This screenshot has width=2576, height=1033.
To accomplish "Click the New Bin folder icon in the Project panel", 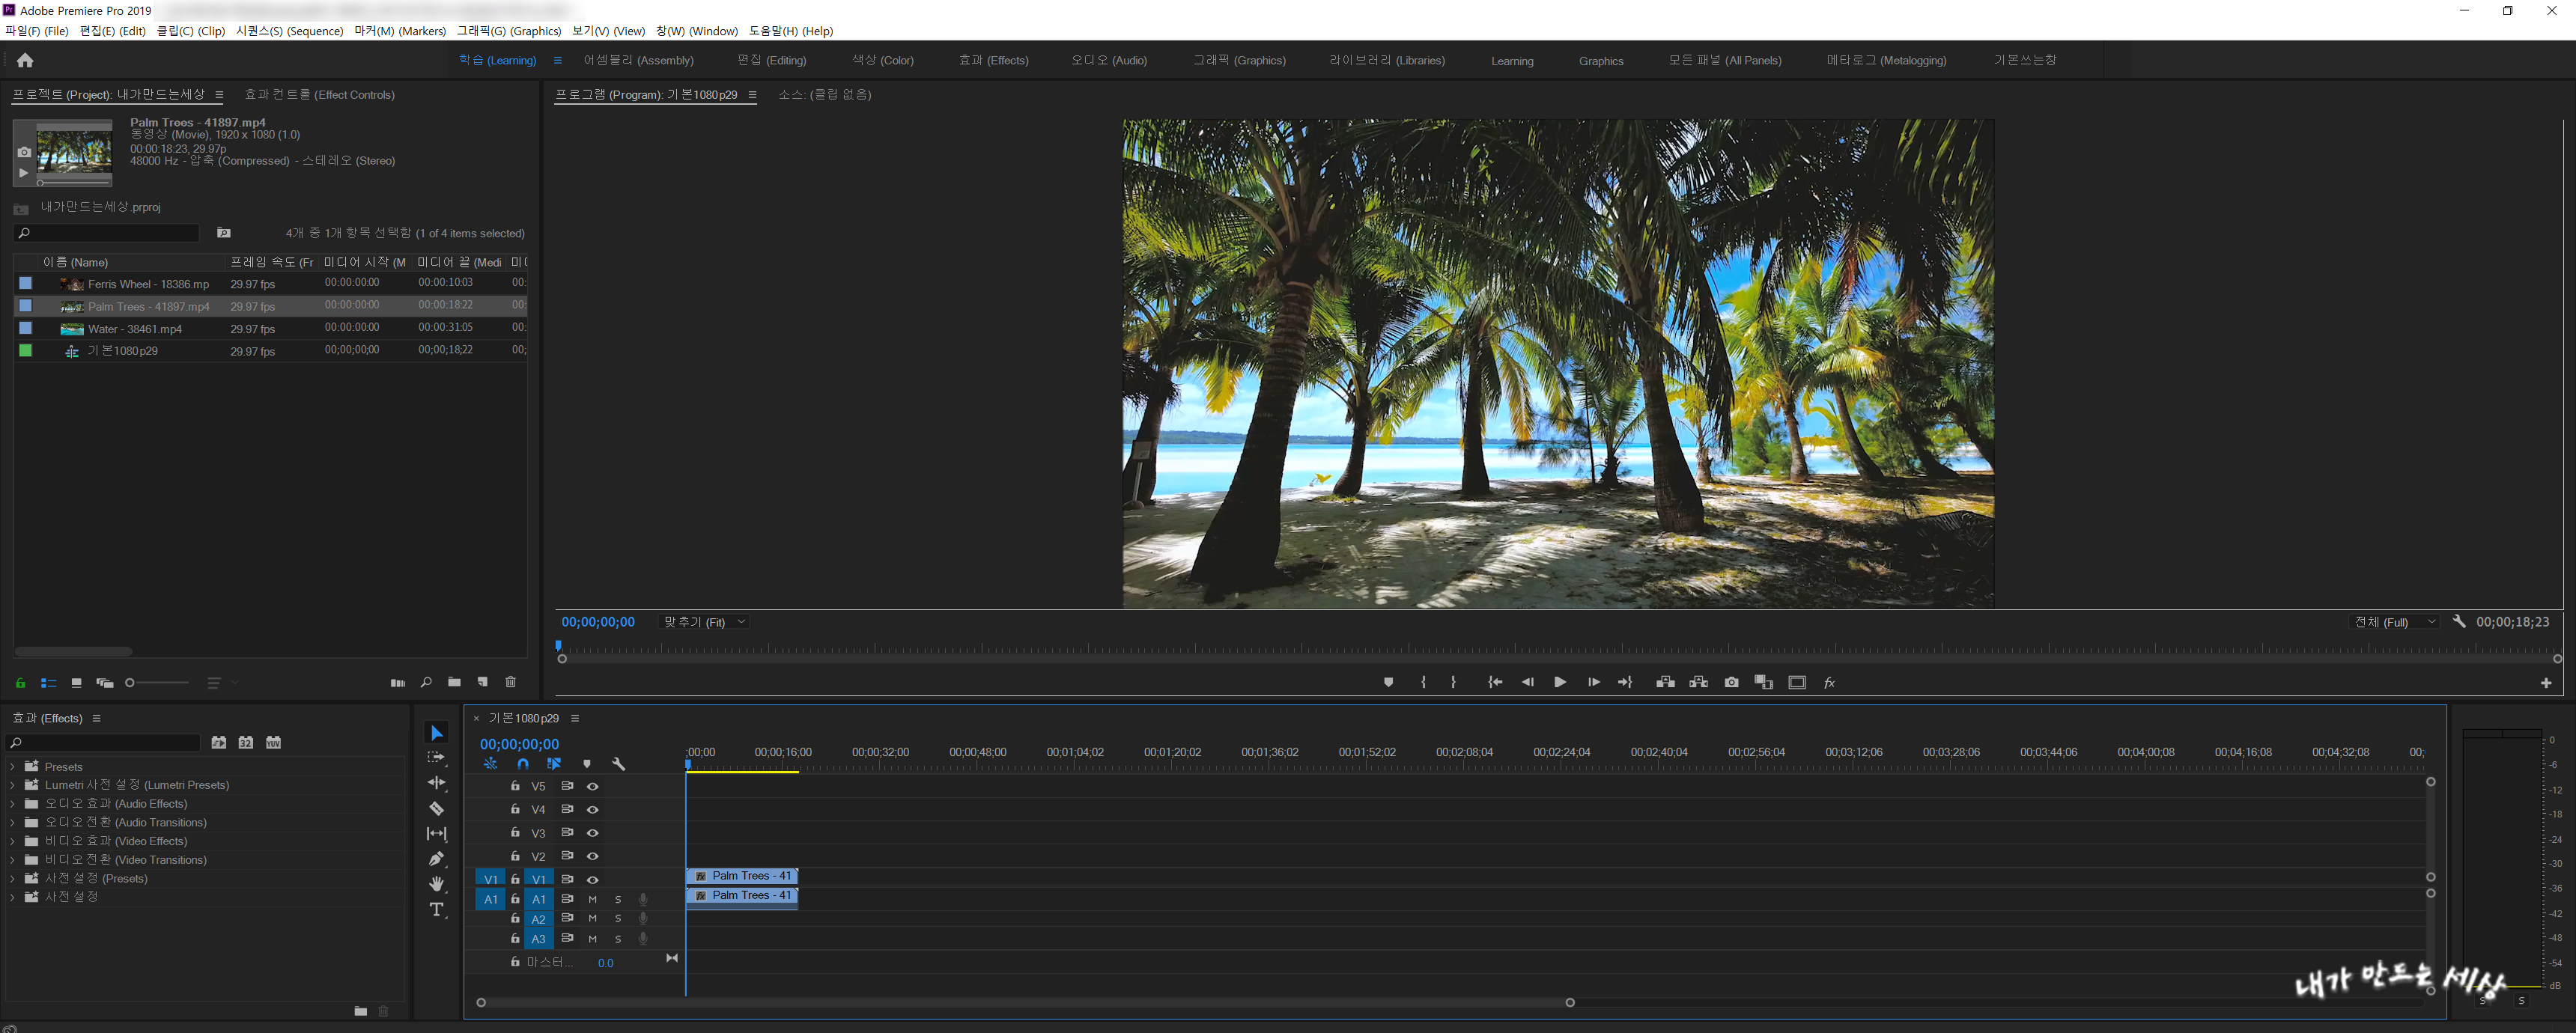I will (454, 682).
